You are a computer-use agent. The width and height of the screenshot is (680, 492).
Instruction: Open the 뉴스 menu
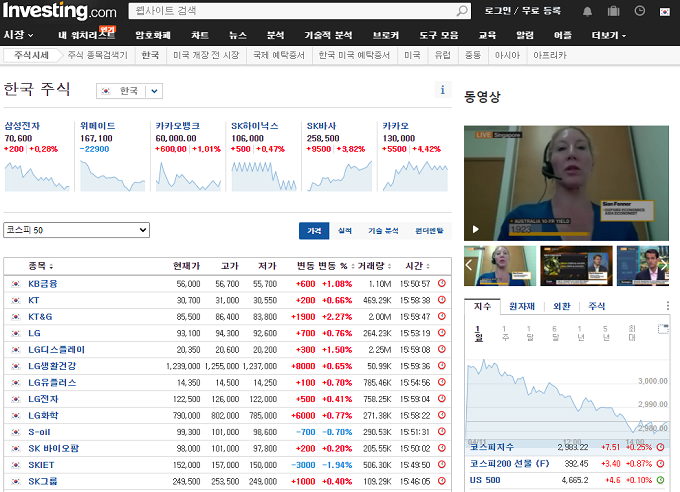point(238,35)
